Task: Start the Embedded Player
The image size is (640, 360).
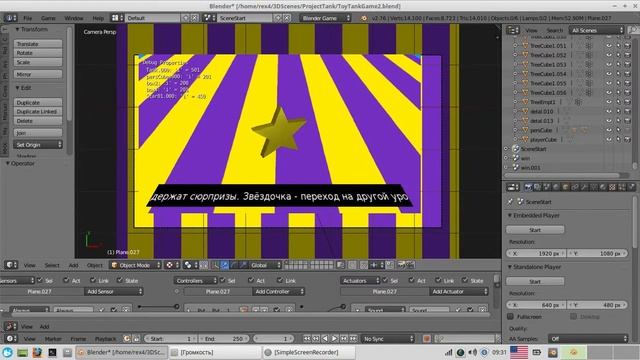Action: click(x=535, y=230)
